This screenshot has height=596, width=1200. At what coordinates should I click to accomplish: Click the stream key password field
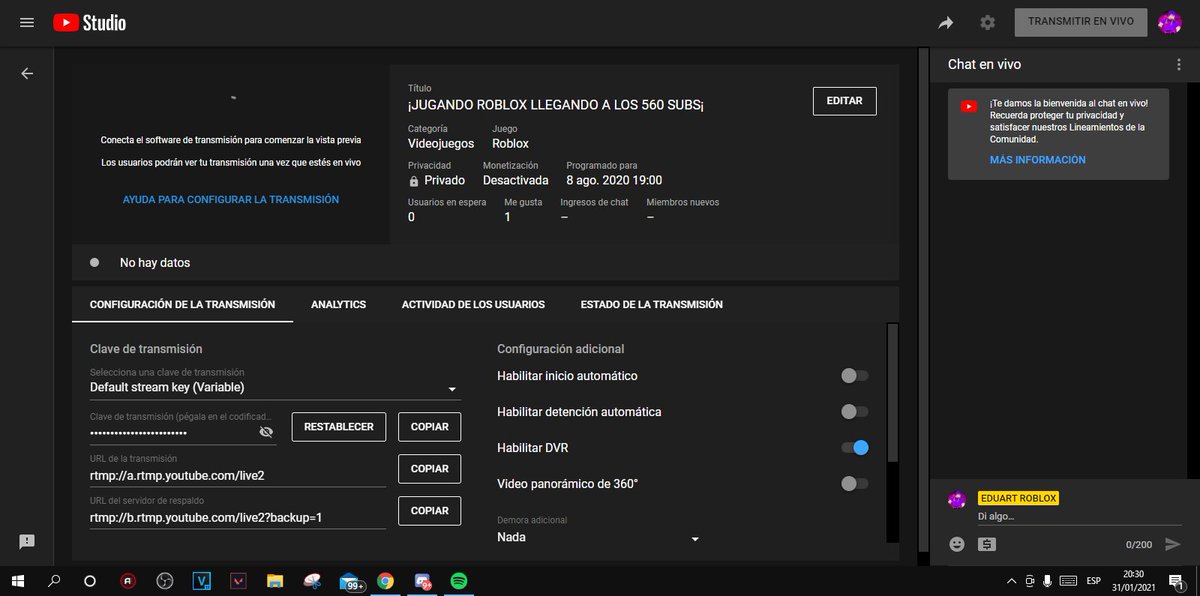click(172, 431)
